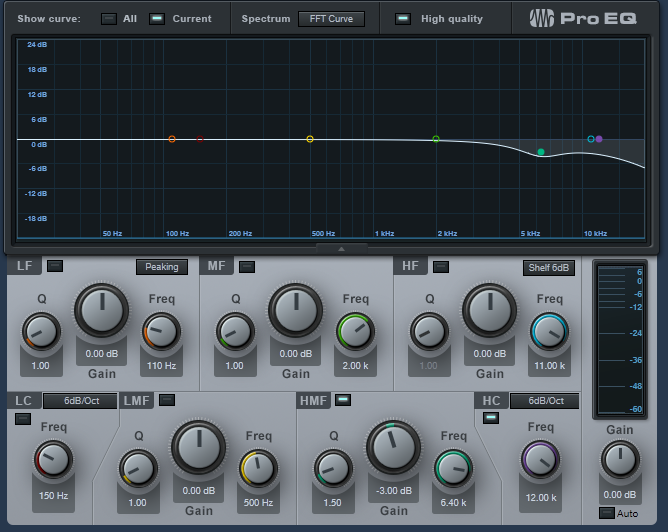Viewport: 668px width, 532px height.
Task: Click the MF Freq knob
Action: [x=355, y=332]
